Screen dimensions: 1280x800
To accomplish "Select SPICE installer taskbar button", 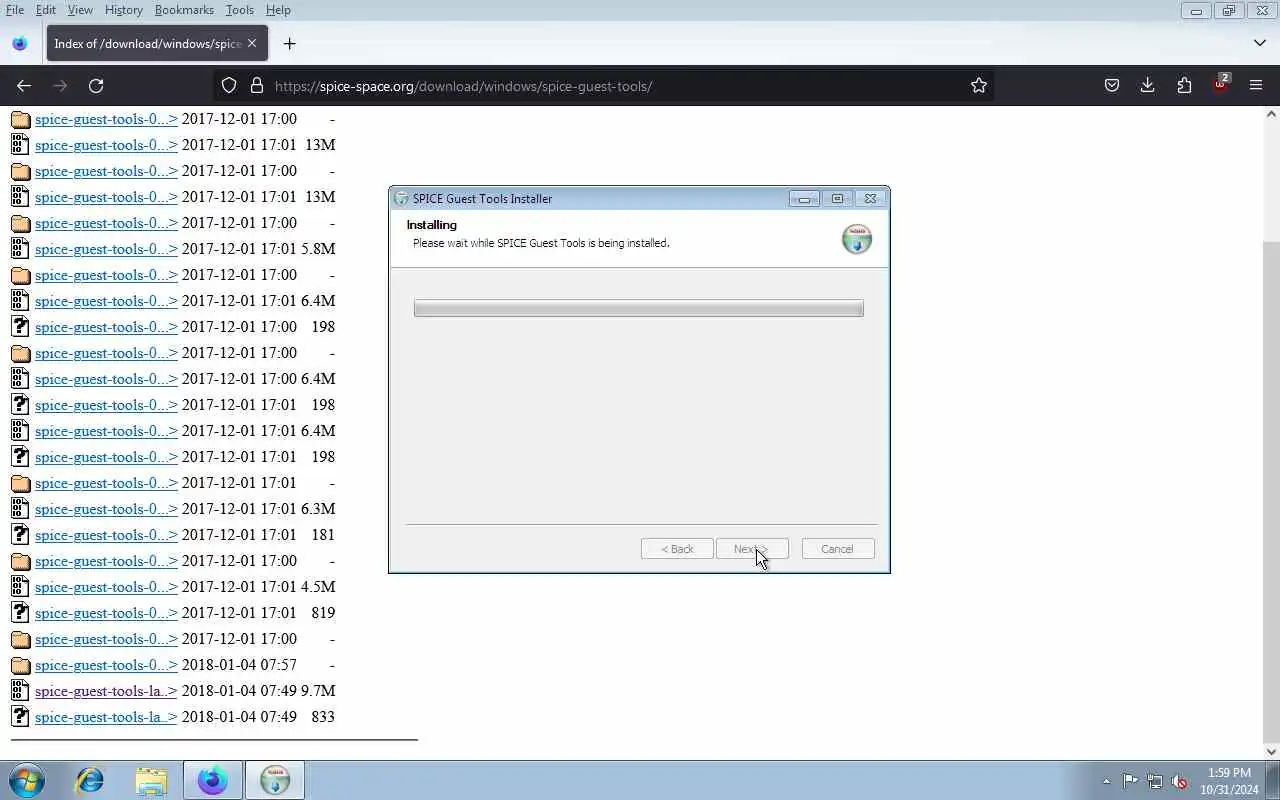I will pos(275,780).
